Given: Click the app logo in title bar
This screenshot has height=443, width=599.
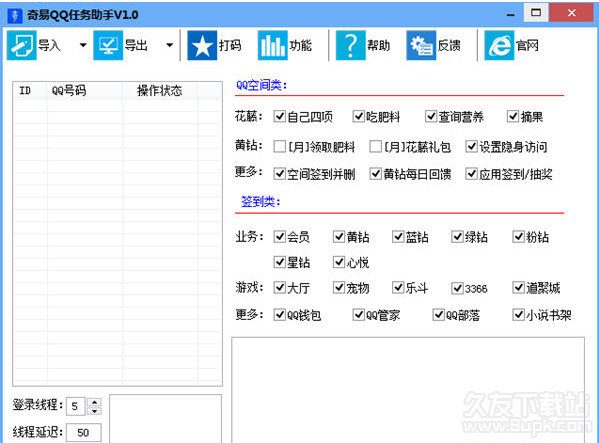Looking at the screenshot, I should click(15, 15).
